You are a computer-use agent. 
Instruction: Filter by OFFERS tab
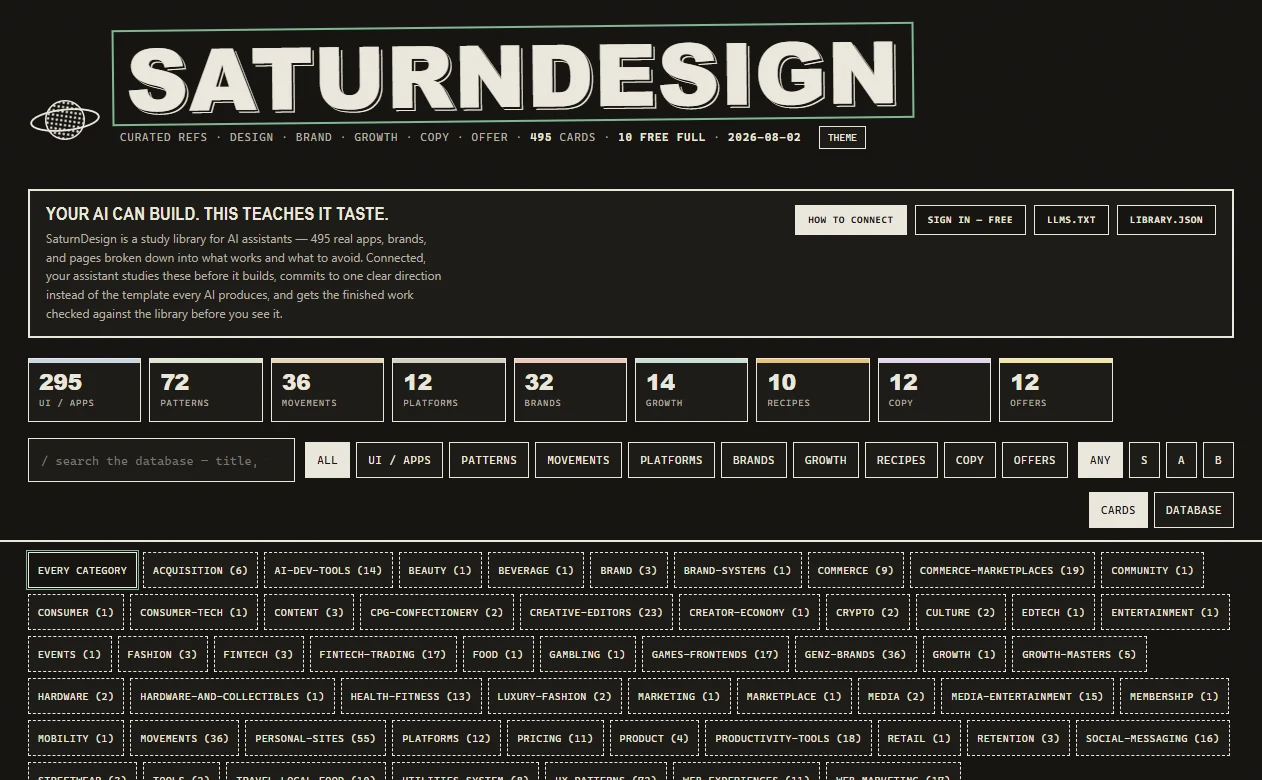coord(1035,460)
